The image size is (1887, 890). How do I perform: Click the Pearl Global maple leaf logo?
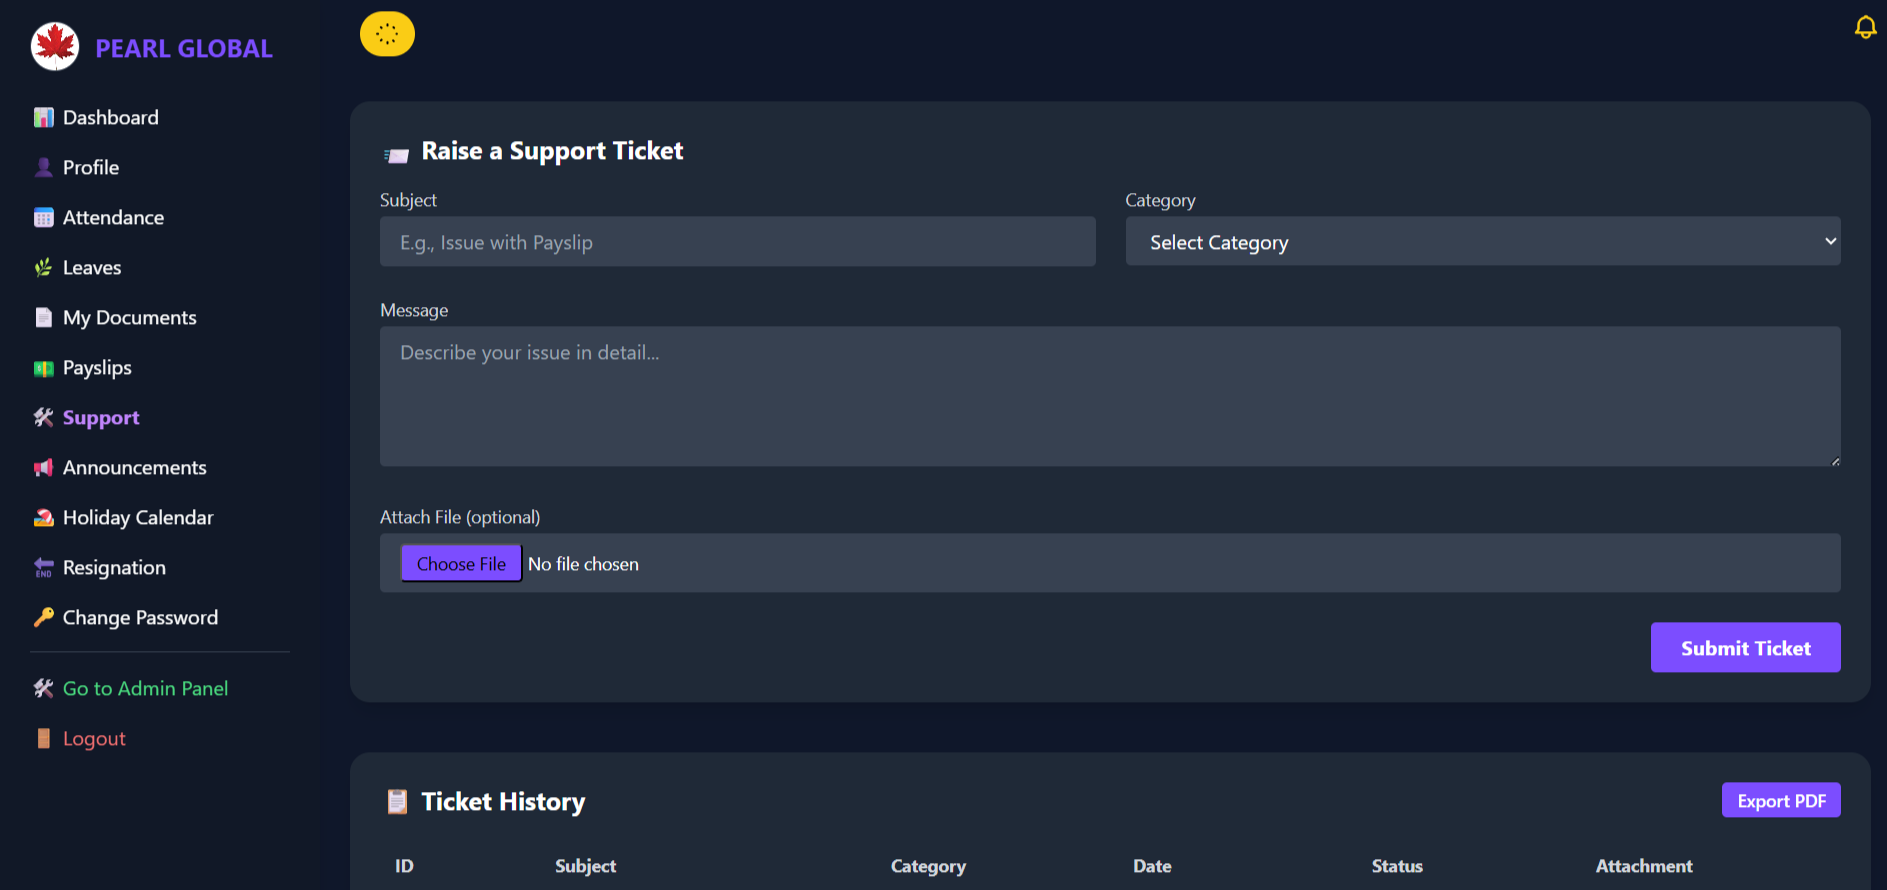click(x=55, y=47)
